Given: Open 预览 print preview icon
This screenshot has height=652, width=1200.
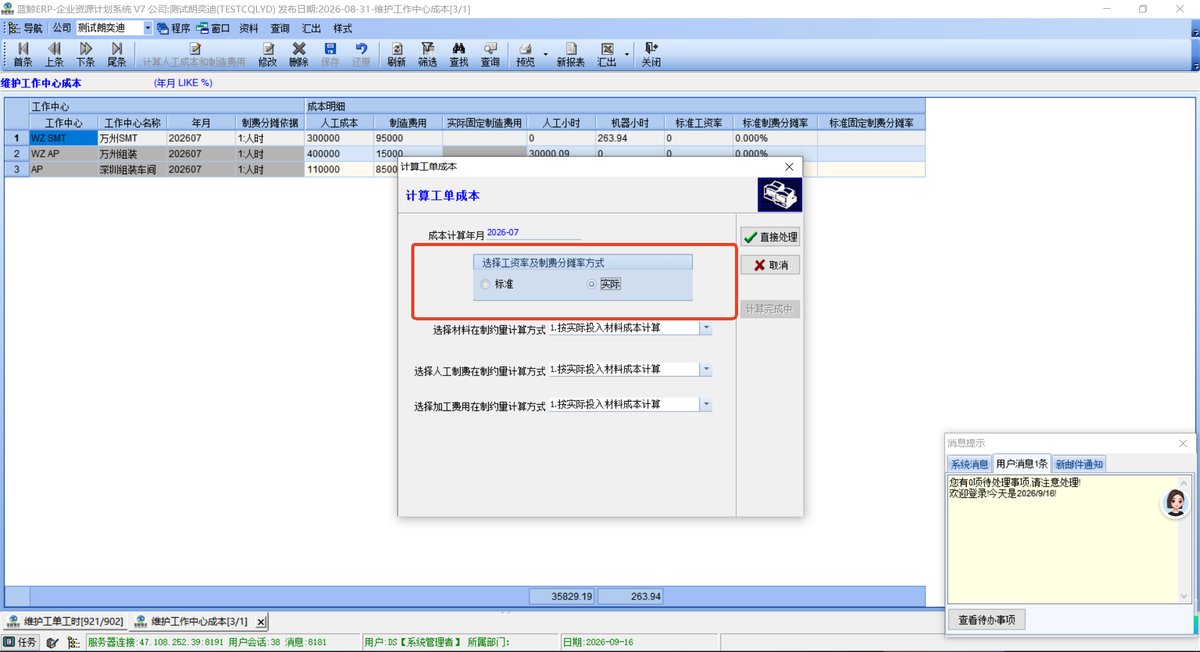Looking at the screenshot, I should [x=525, y=54].
